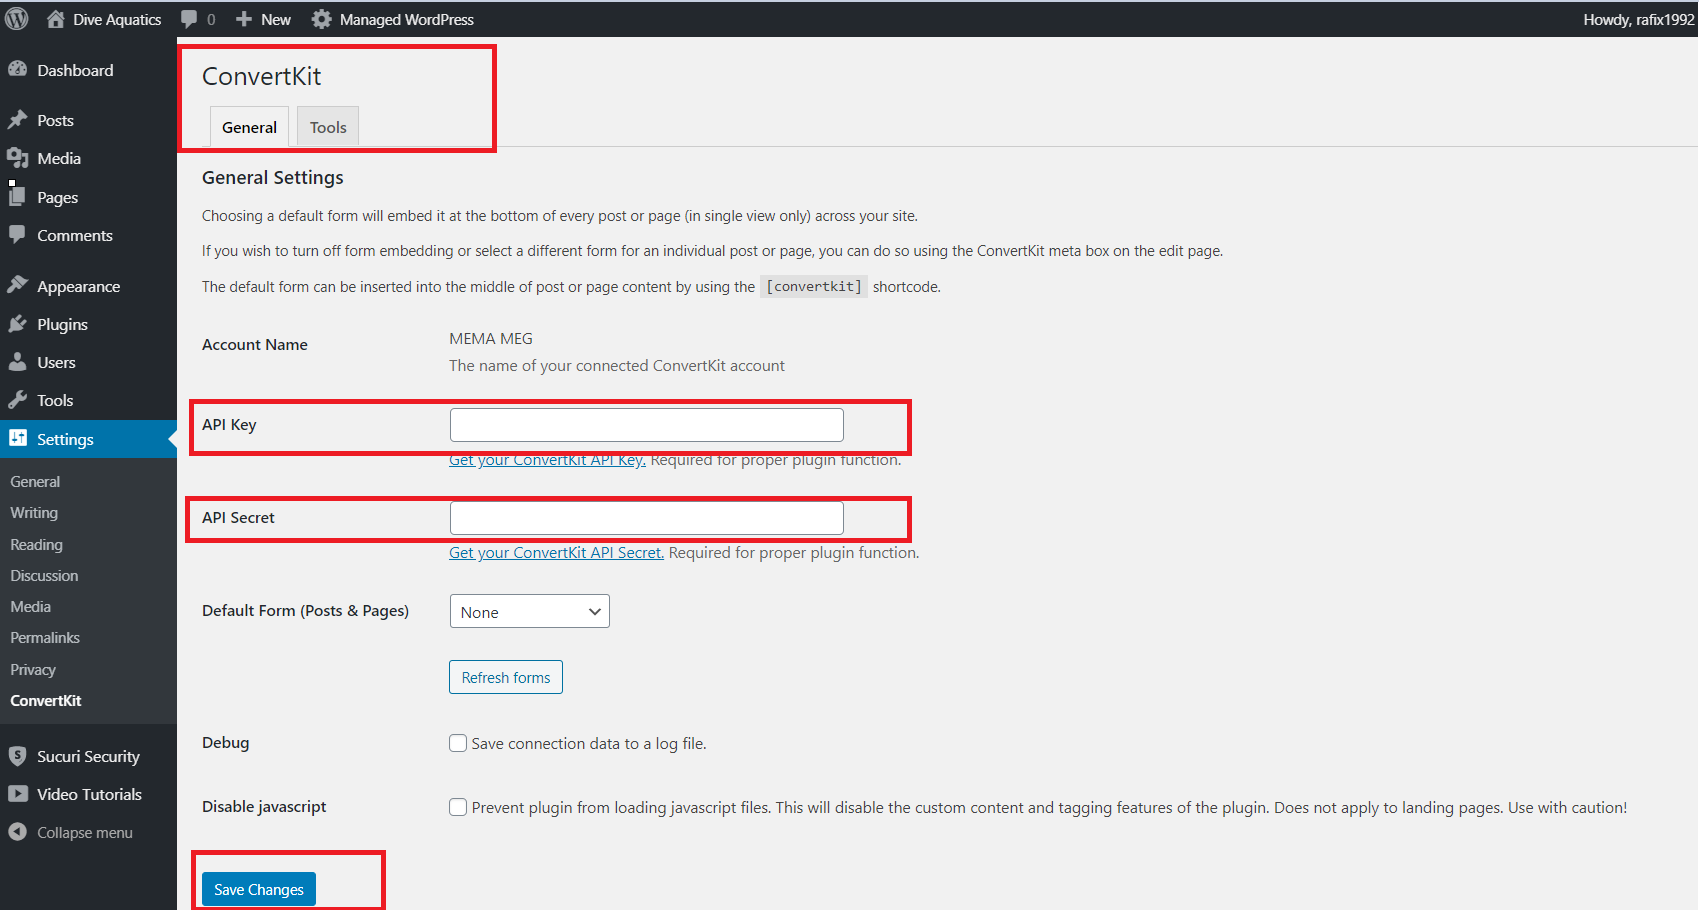Select the General tab
Image resolution: width=1699 pixels, height=910 pixels.
point(248,126)
